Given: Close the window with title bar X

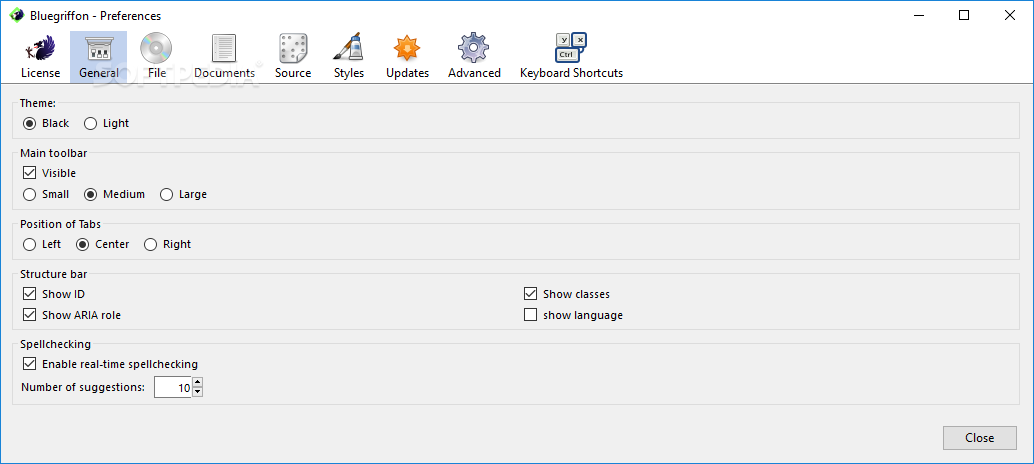Looking at the screenshot, I should (1010, 15).
